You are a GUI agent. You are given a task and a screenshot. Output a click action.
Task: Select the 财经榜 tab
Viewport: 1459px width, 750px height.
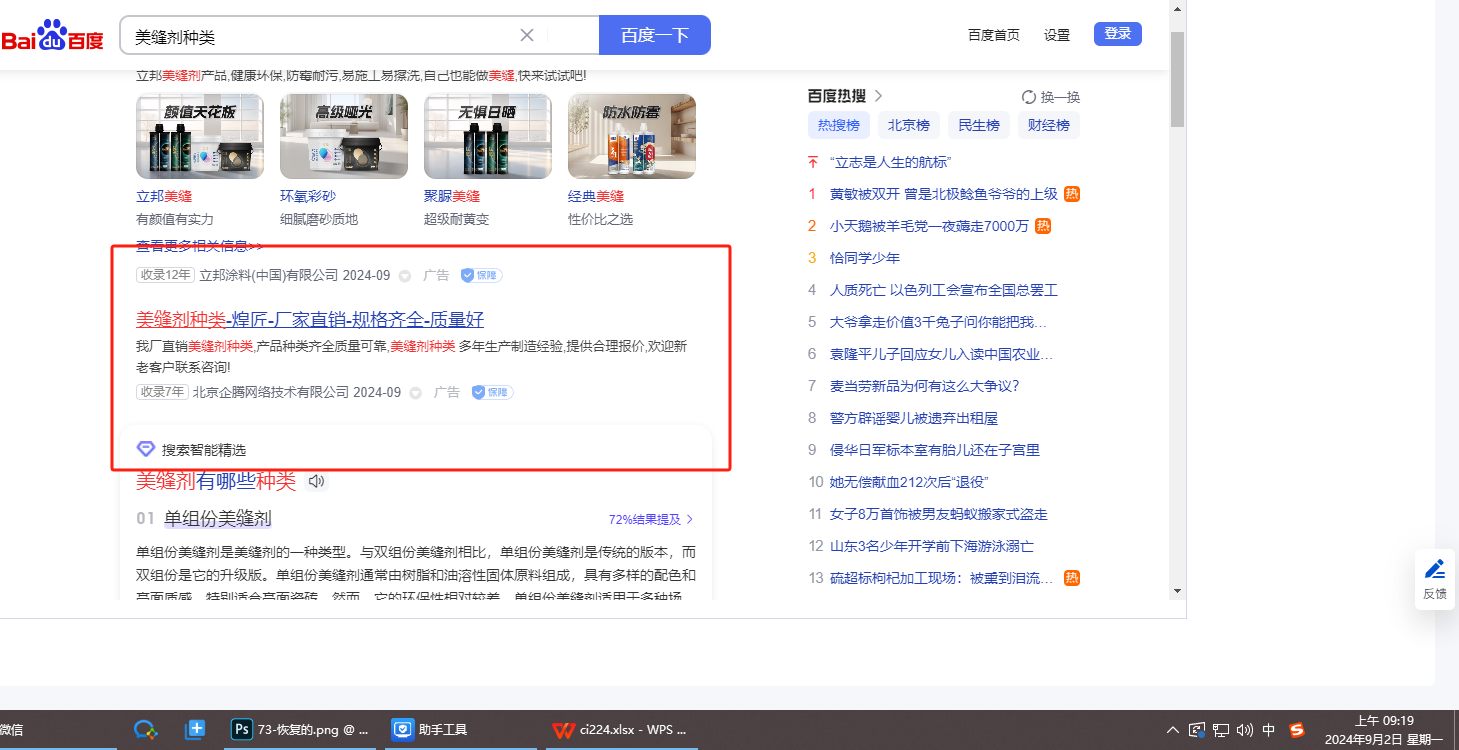[1048, 125]
